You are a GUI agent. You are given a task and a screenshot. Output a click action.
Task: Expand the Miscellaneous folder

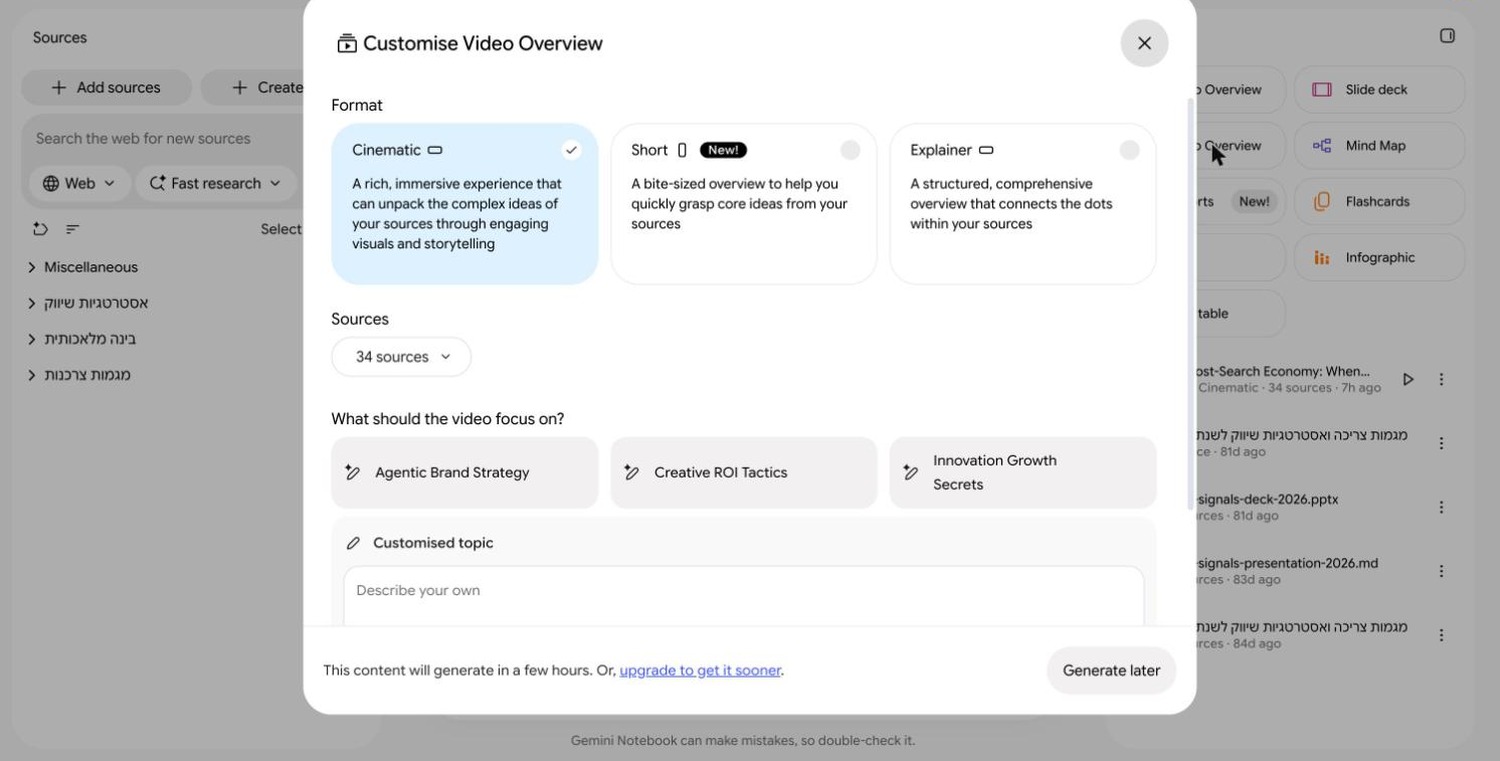(32, 267)
